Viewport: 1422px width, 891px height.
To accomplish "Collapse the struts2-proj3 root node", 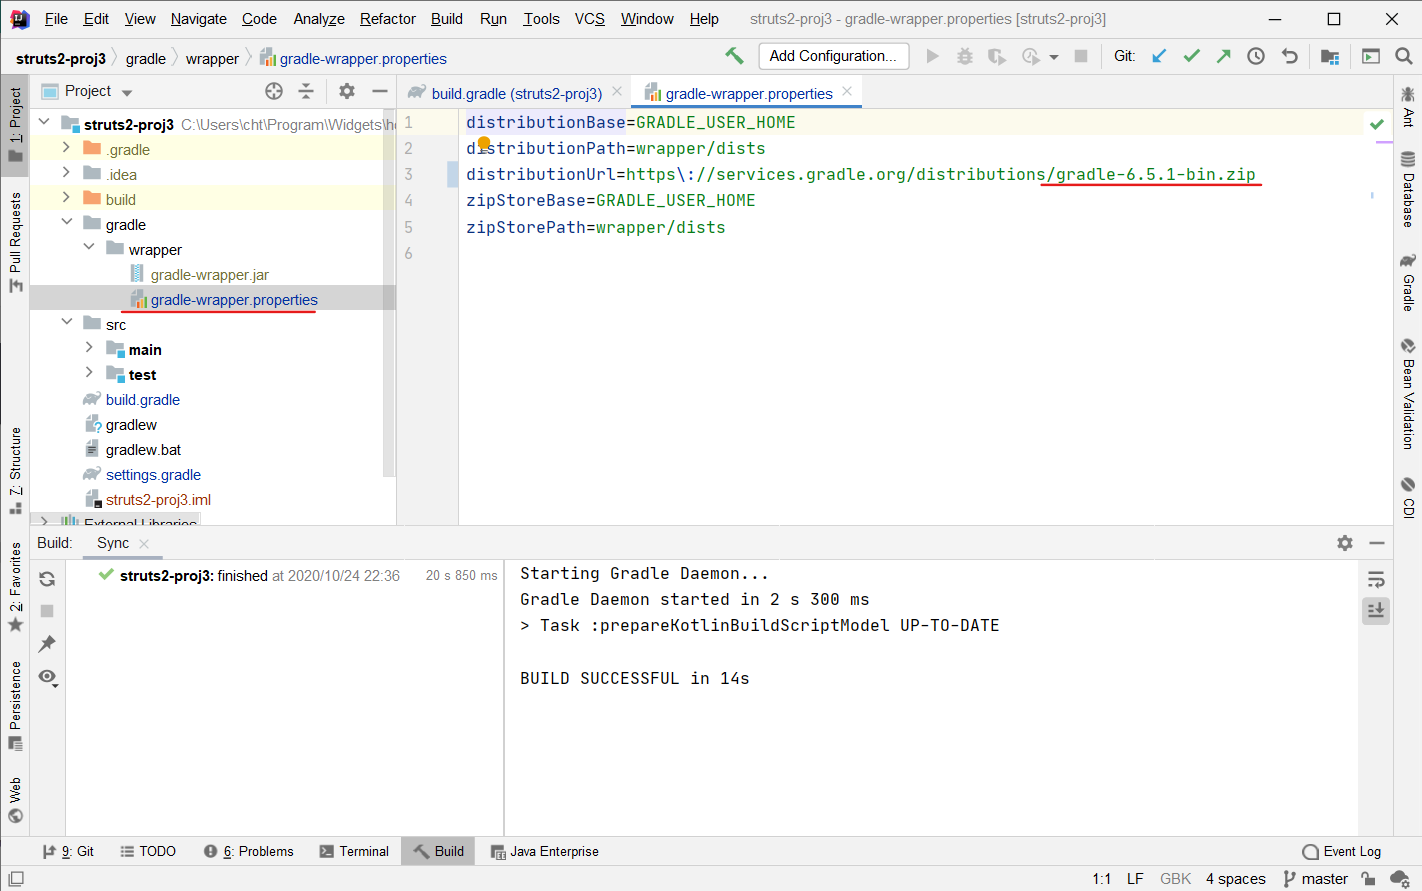I will [44, 123].
